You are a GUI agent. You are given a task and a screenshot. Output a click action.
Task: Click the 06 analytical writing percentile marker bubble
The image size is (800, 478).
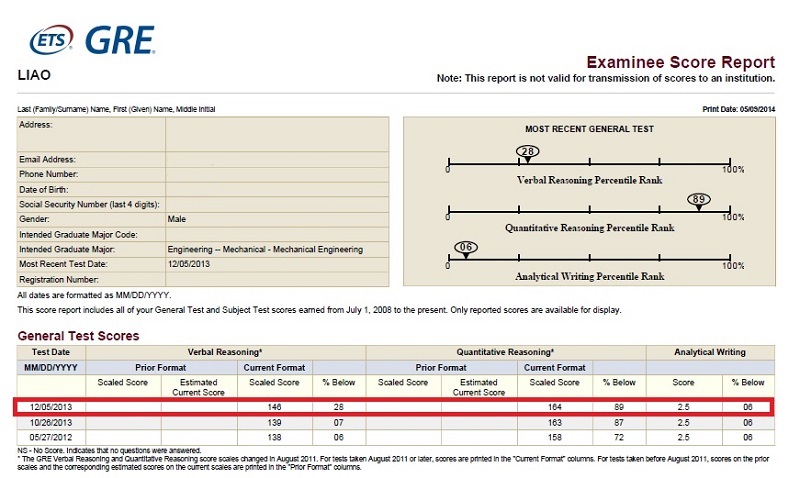(466, 247)
